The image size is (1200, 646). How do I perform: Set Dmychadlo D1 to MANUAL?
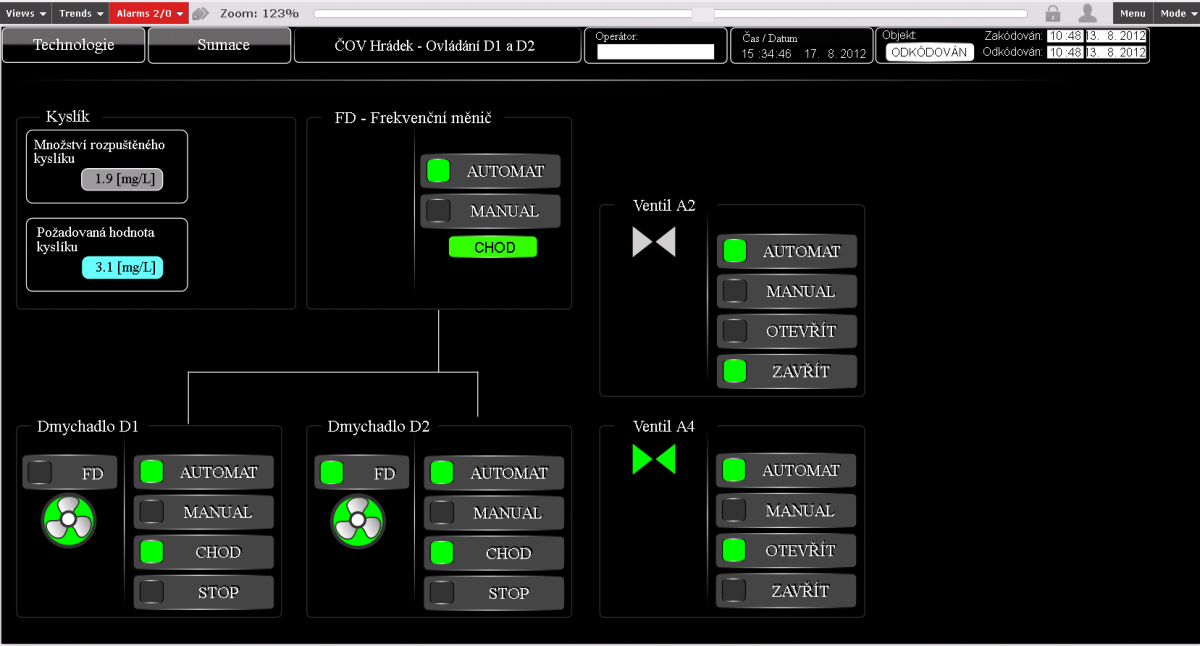tap(204, 512)
